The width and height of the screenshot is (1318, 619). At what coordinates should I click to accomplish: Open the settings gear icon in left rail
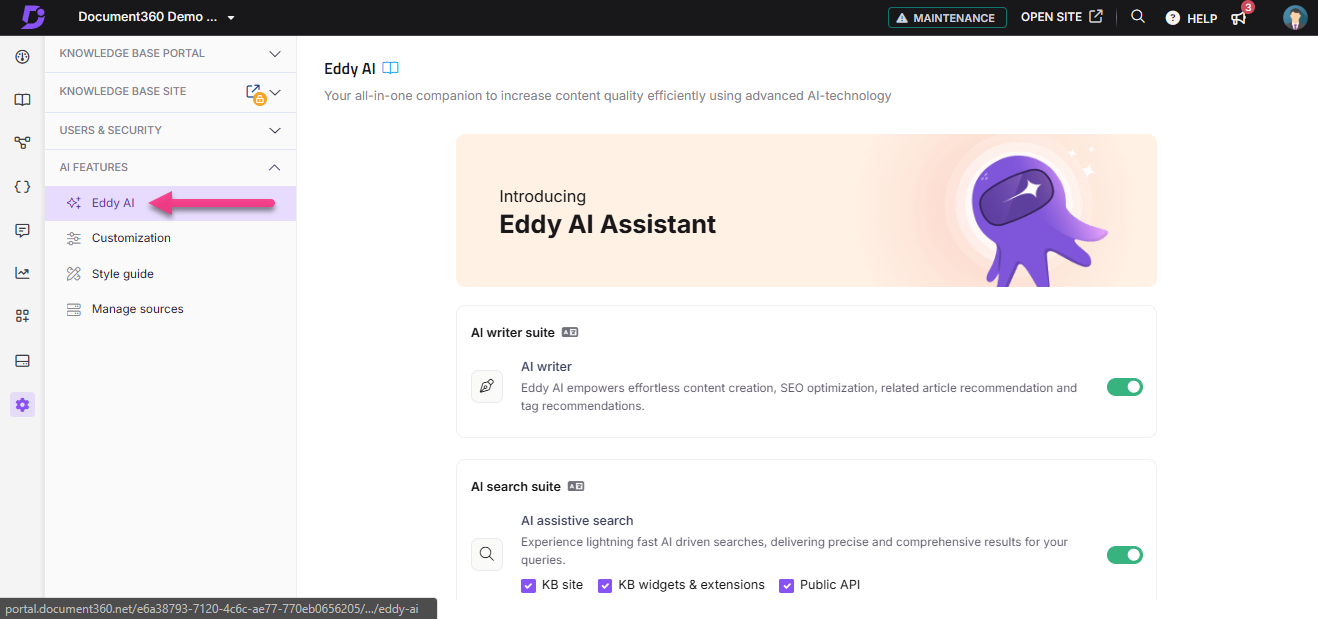pyautogui.click(x=22, y=404)
